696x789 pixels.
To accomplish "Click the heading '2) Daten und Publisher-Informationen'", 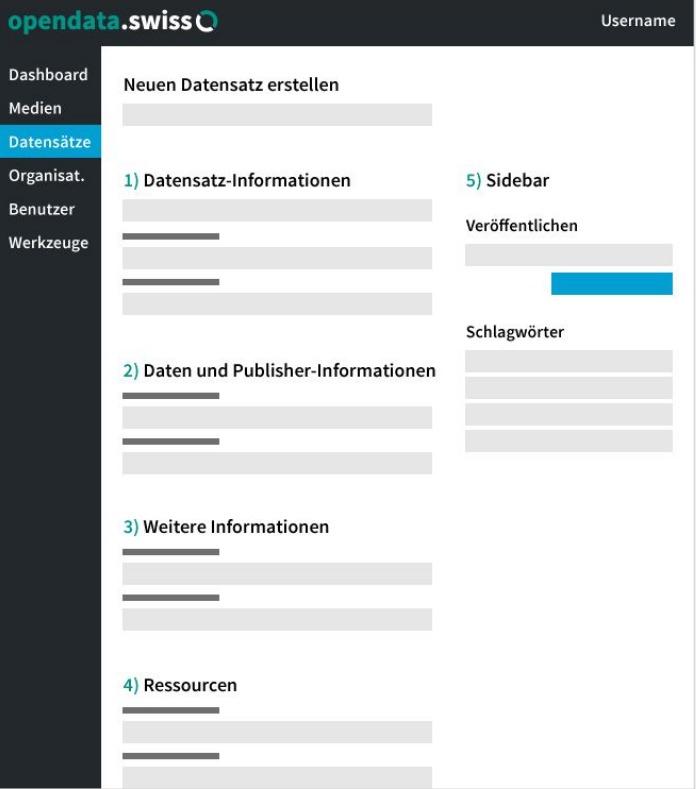I will pyautogui.click(x=279, y=370).
